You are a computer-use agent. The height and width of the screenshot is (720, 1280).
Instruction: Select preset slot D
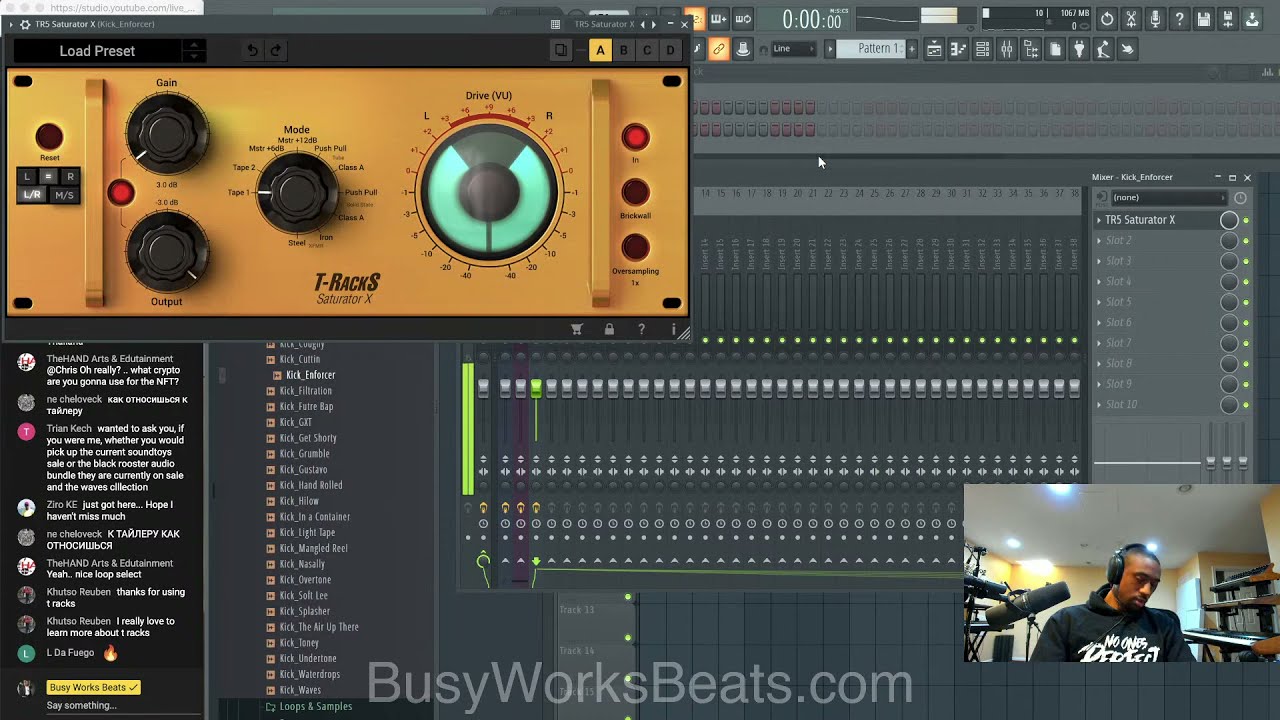click(x=670, y=50)
